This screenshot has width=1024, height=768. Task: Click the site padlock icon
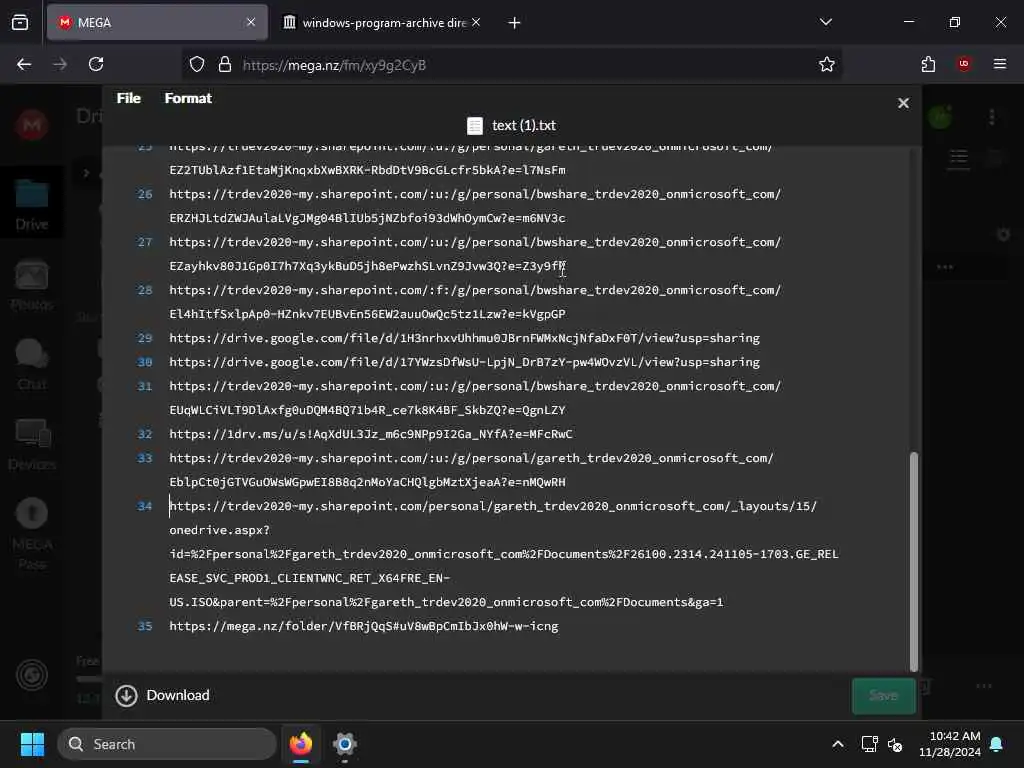click(x=225, y=64)
